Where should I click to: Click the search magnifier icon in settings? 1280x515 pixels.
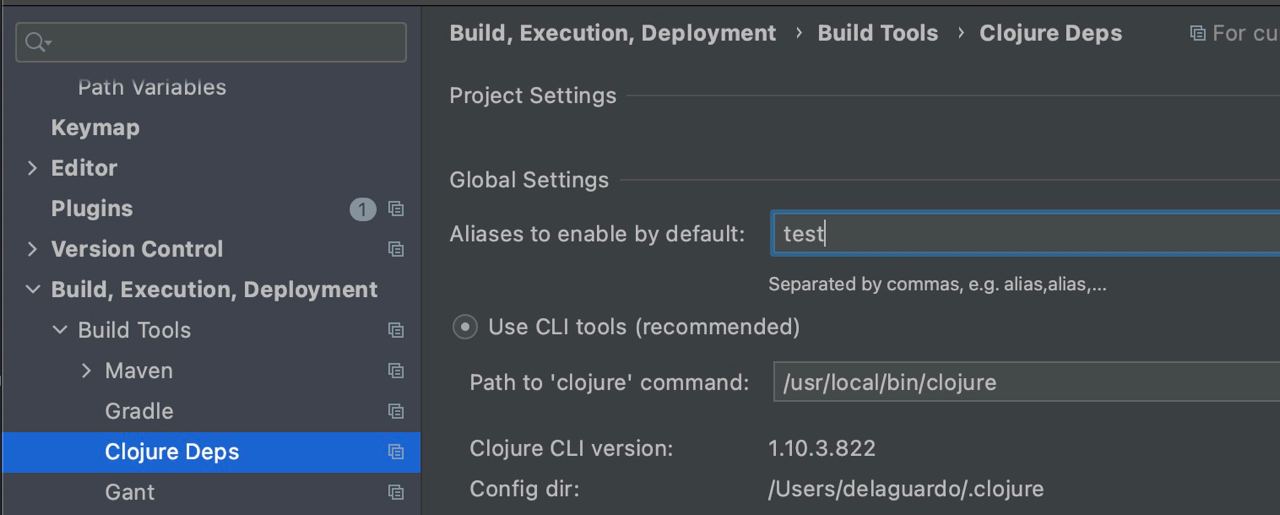[x=37, y=42]
